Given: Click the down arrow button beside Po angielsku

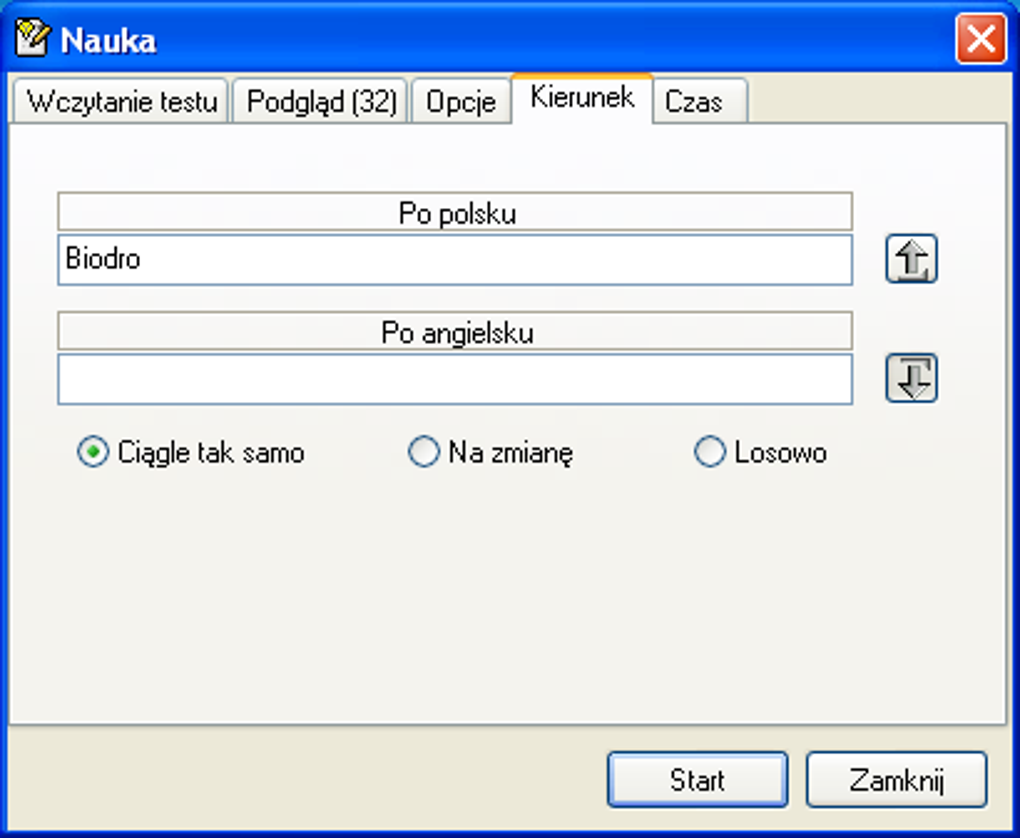Looking at the screenshot, I should pyautogui.click(x=911, y=378).
